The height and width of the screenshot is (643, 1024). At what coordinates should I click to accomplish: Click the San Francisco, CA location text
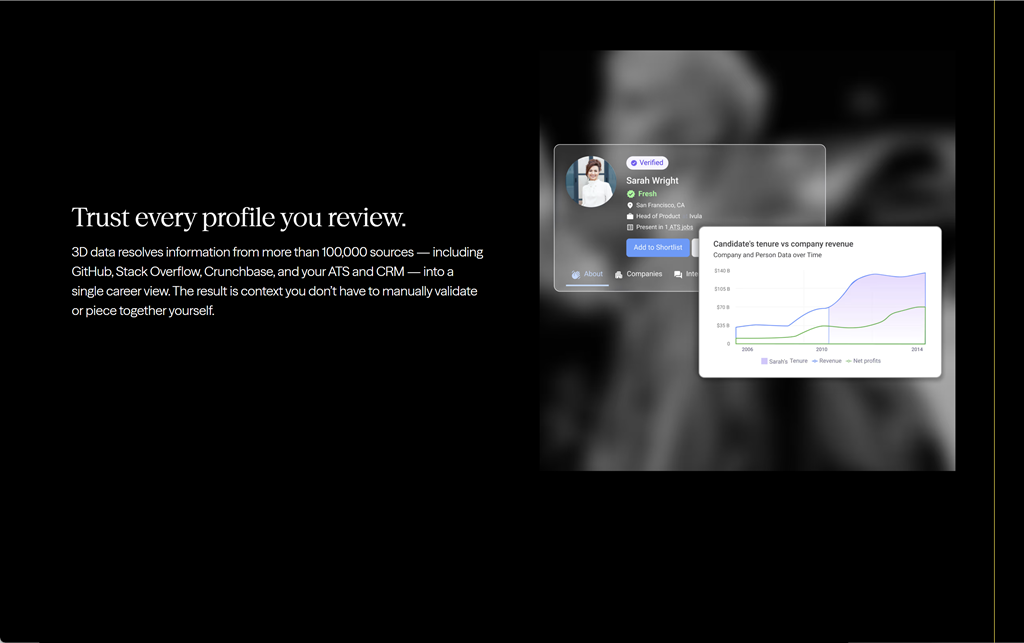click(x=660, y=205)
